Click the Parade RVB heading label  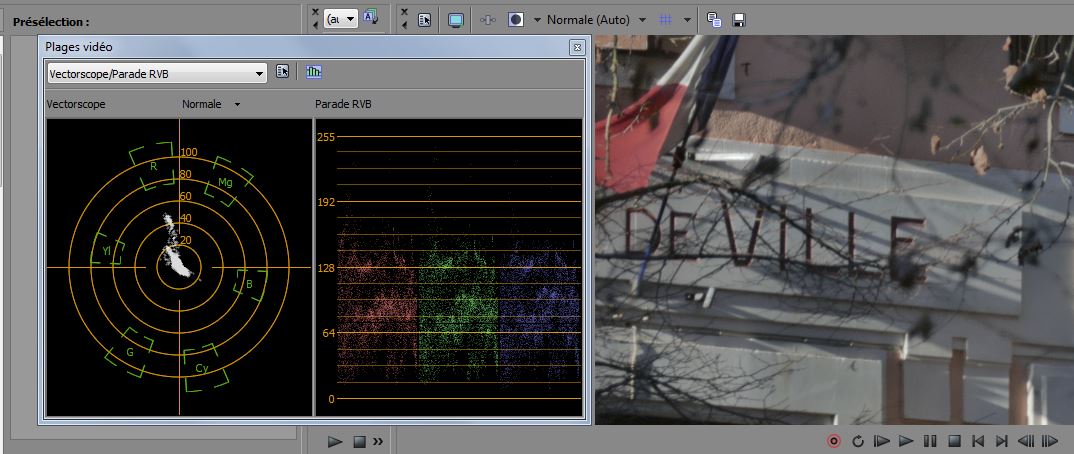(x=343, y=105)
